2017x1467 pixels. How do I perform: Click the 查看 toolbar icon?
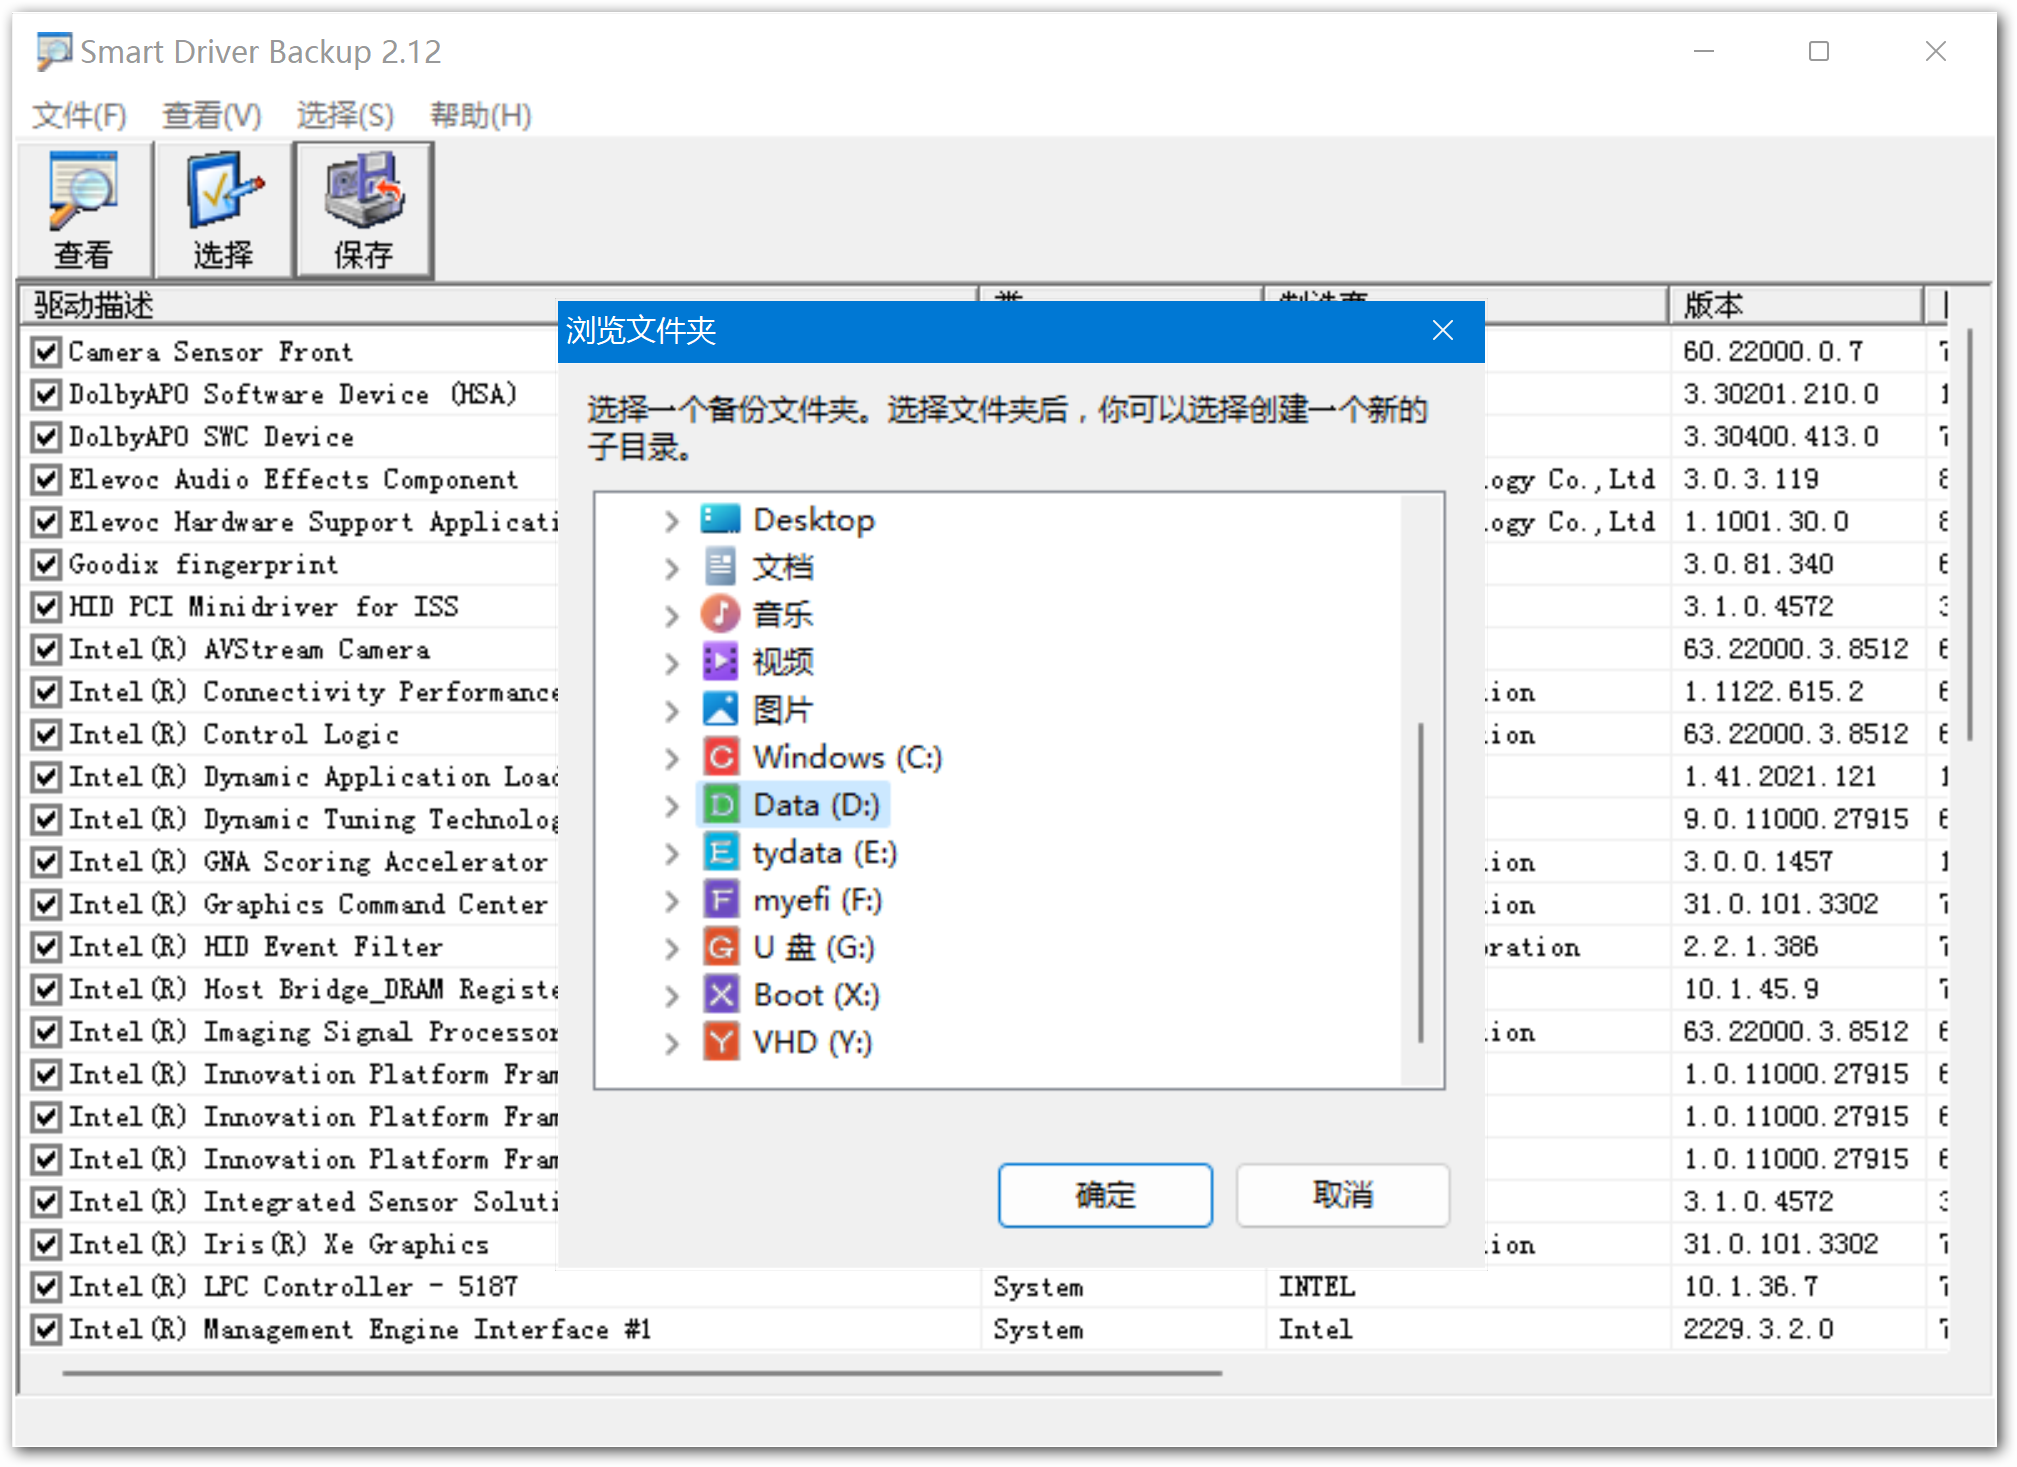(x=84, y=210)
